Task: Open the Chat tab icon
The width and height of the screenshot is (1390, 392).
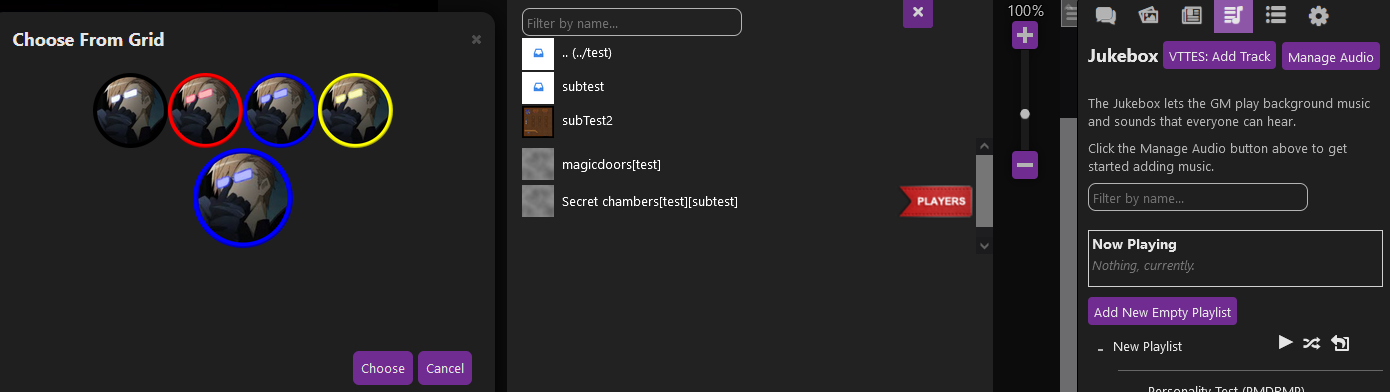Action: point(1106,15)
